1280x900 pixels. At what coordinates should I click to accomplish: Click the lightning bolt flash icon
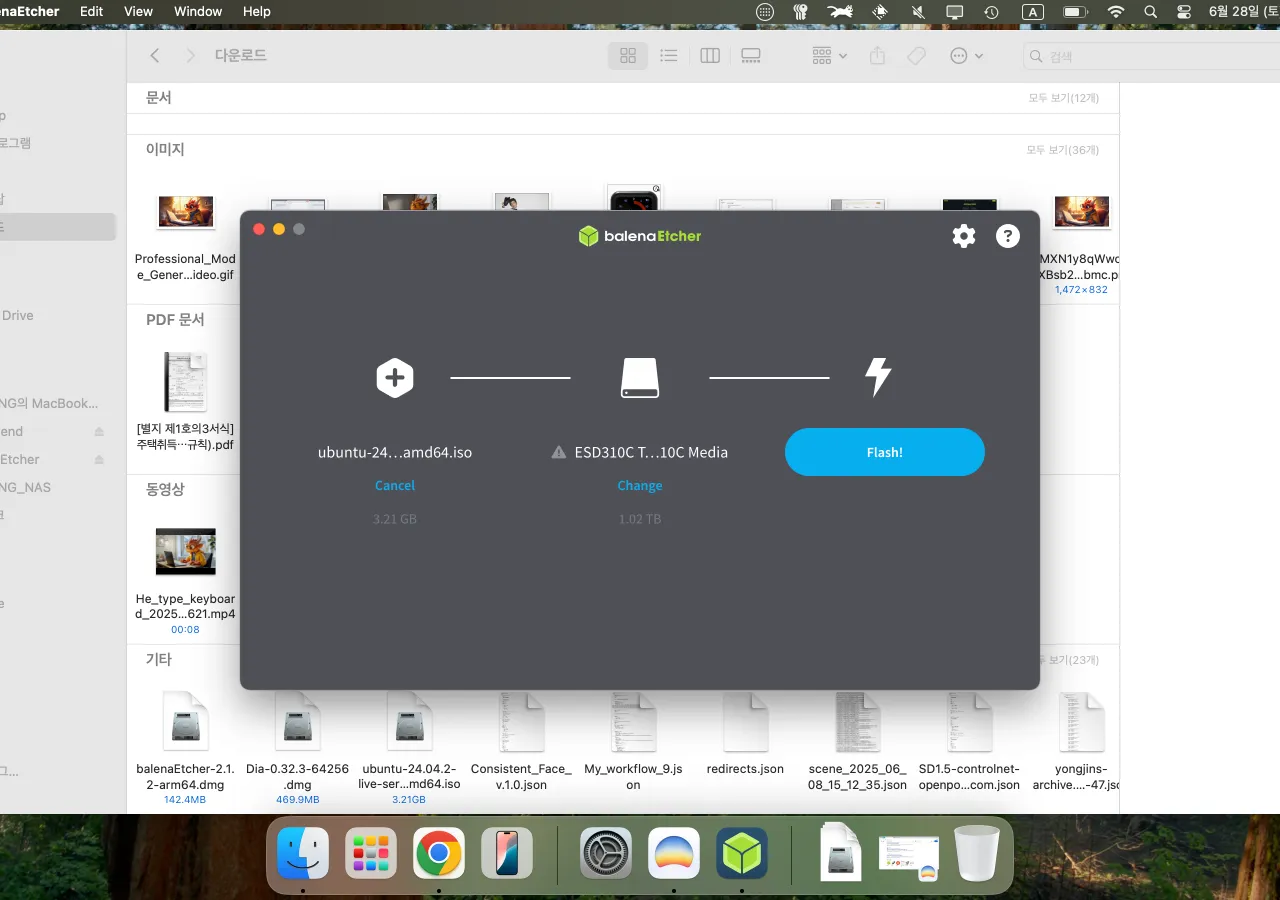pyautogui.click(x=877, y=378)
